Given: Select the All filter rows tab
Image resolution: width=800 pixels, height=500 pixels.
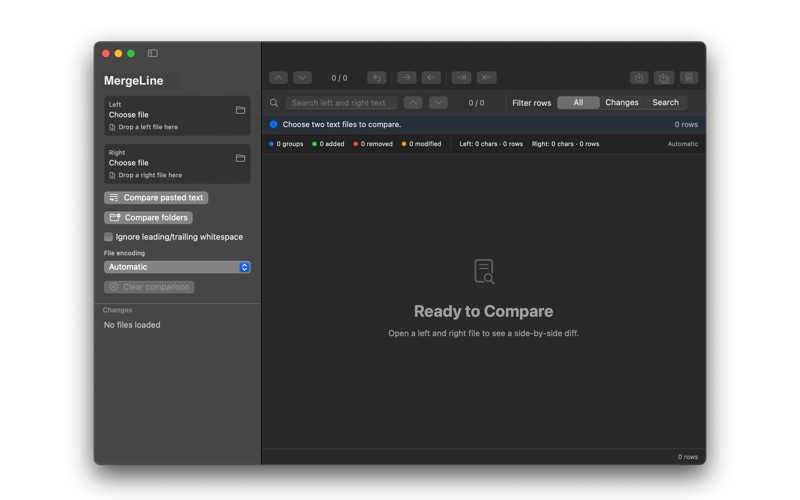Looking at the screenshot, I should pyautogui.click(x=578, y=103).
